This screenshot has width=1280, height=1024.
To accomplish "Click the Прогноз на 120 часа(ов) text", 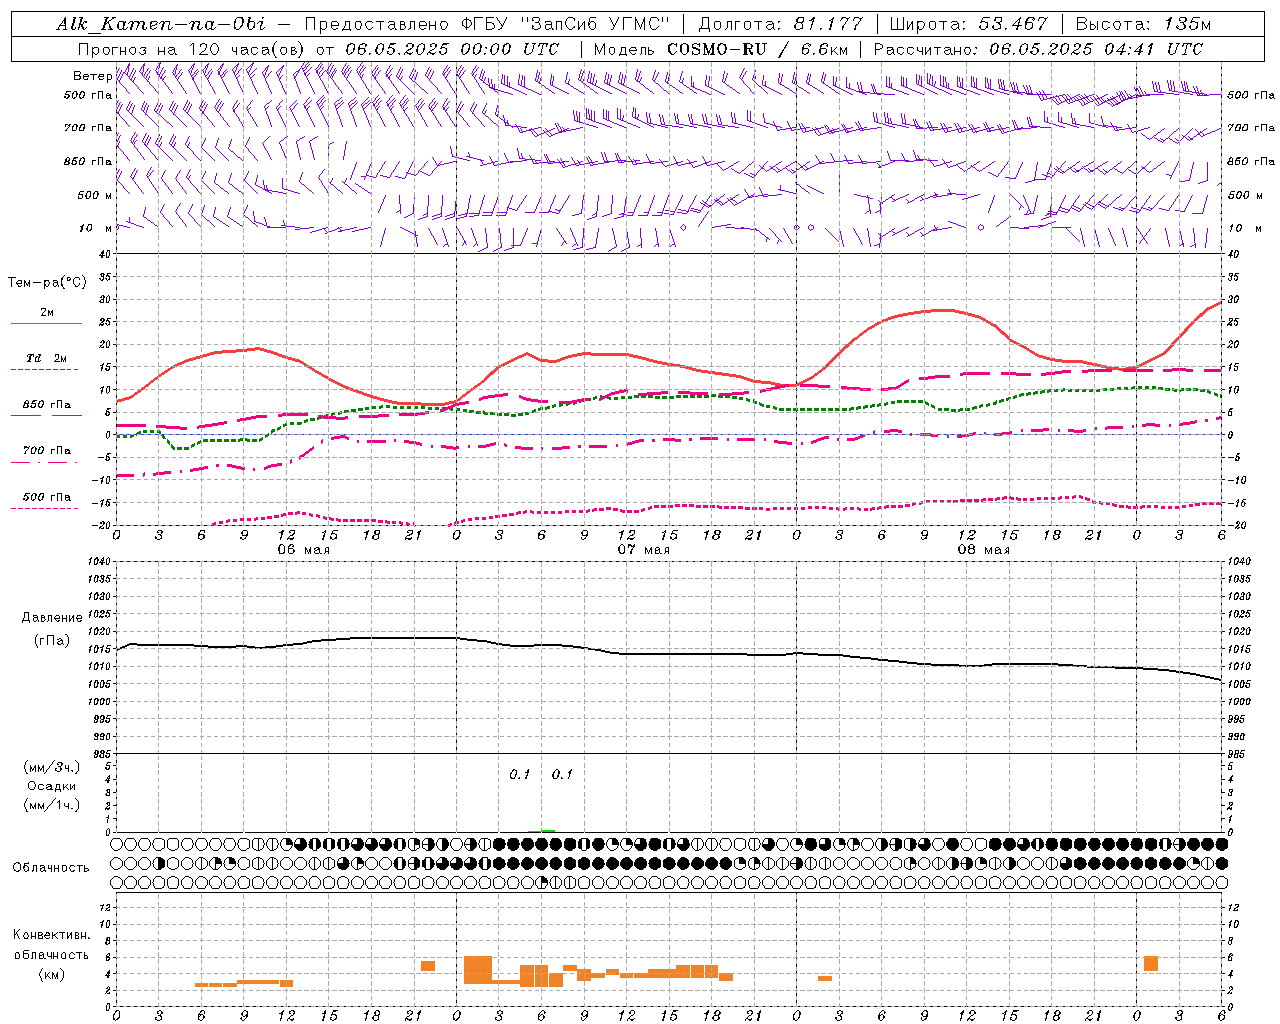I will pyautogui.click(x=193, y=49).
